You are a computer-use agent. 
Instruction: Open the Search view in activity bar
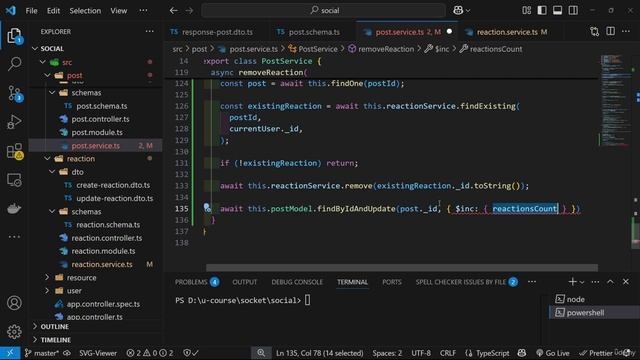pyautogui.click(x=14, y=64)
